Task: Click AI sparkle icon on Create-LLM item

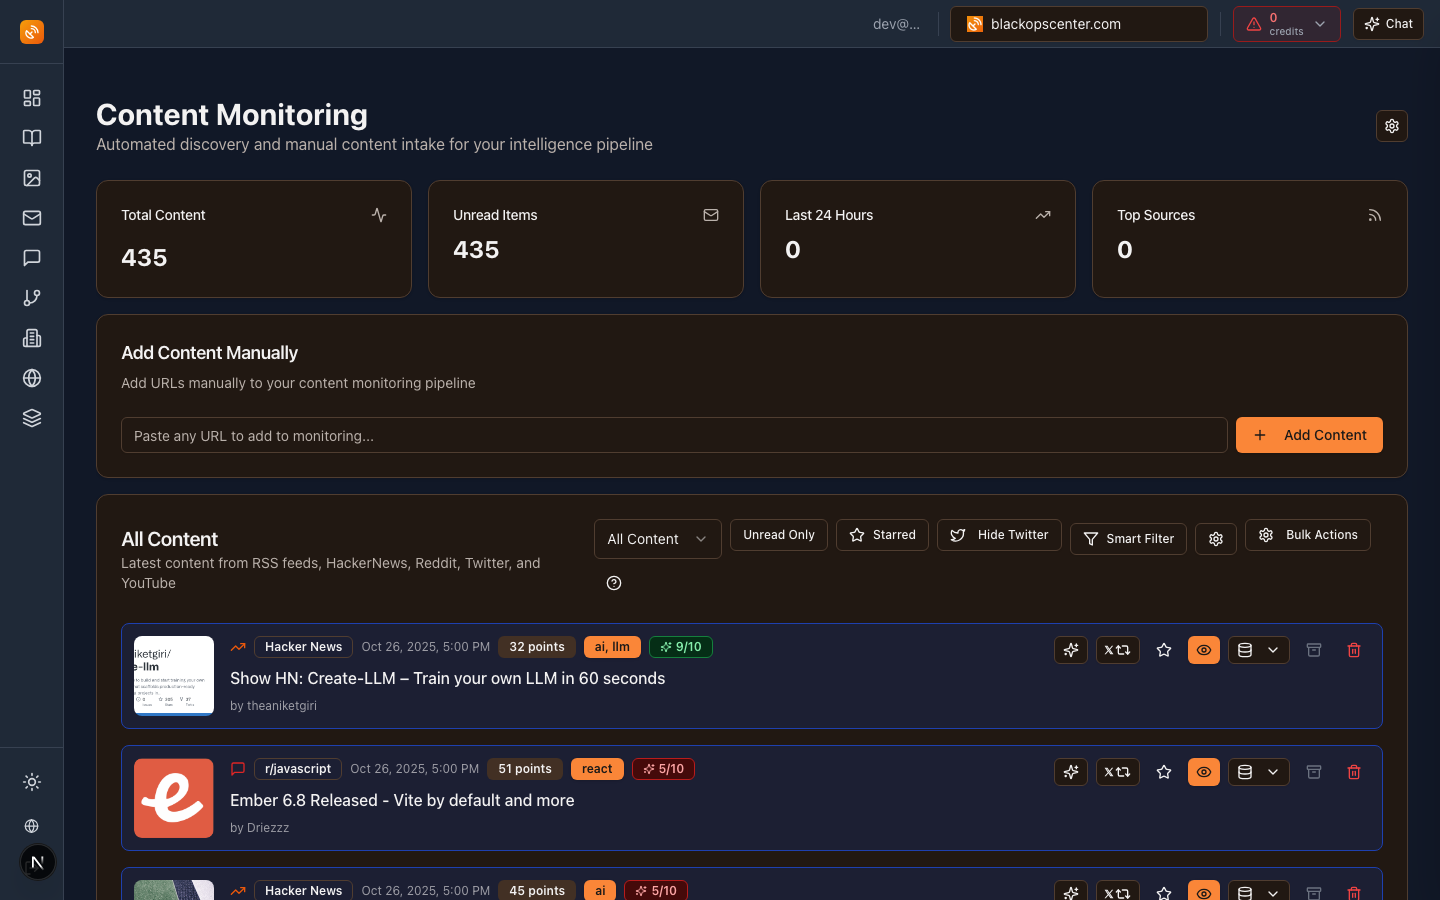Action: 1070,650
